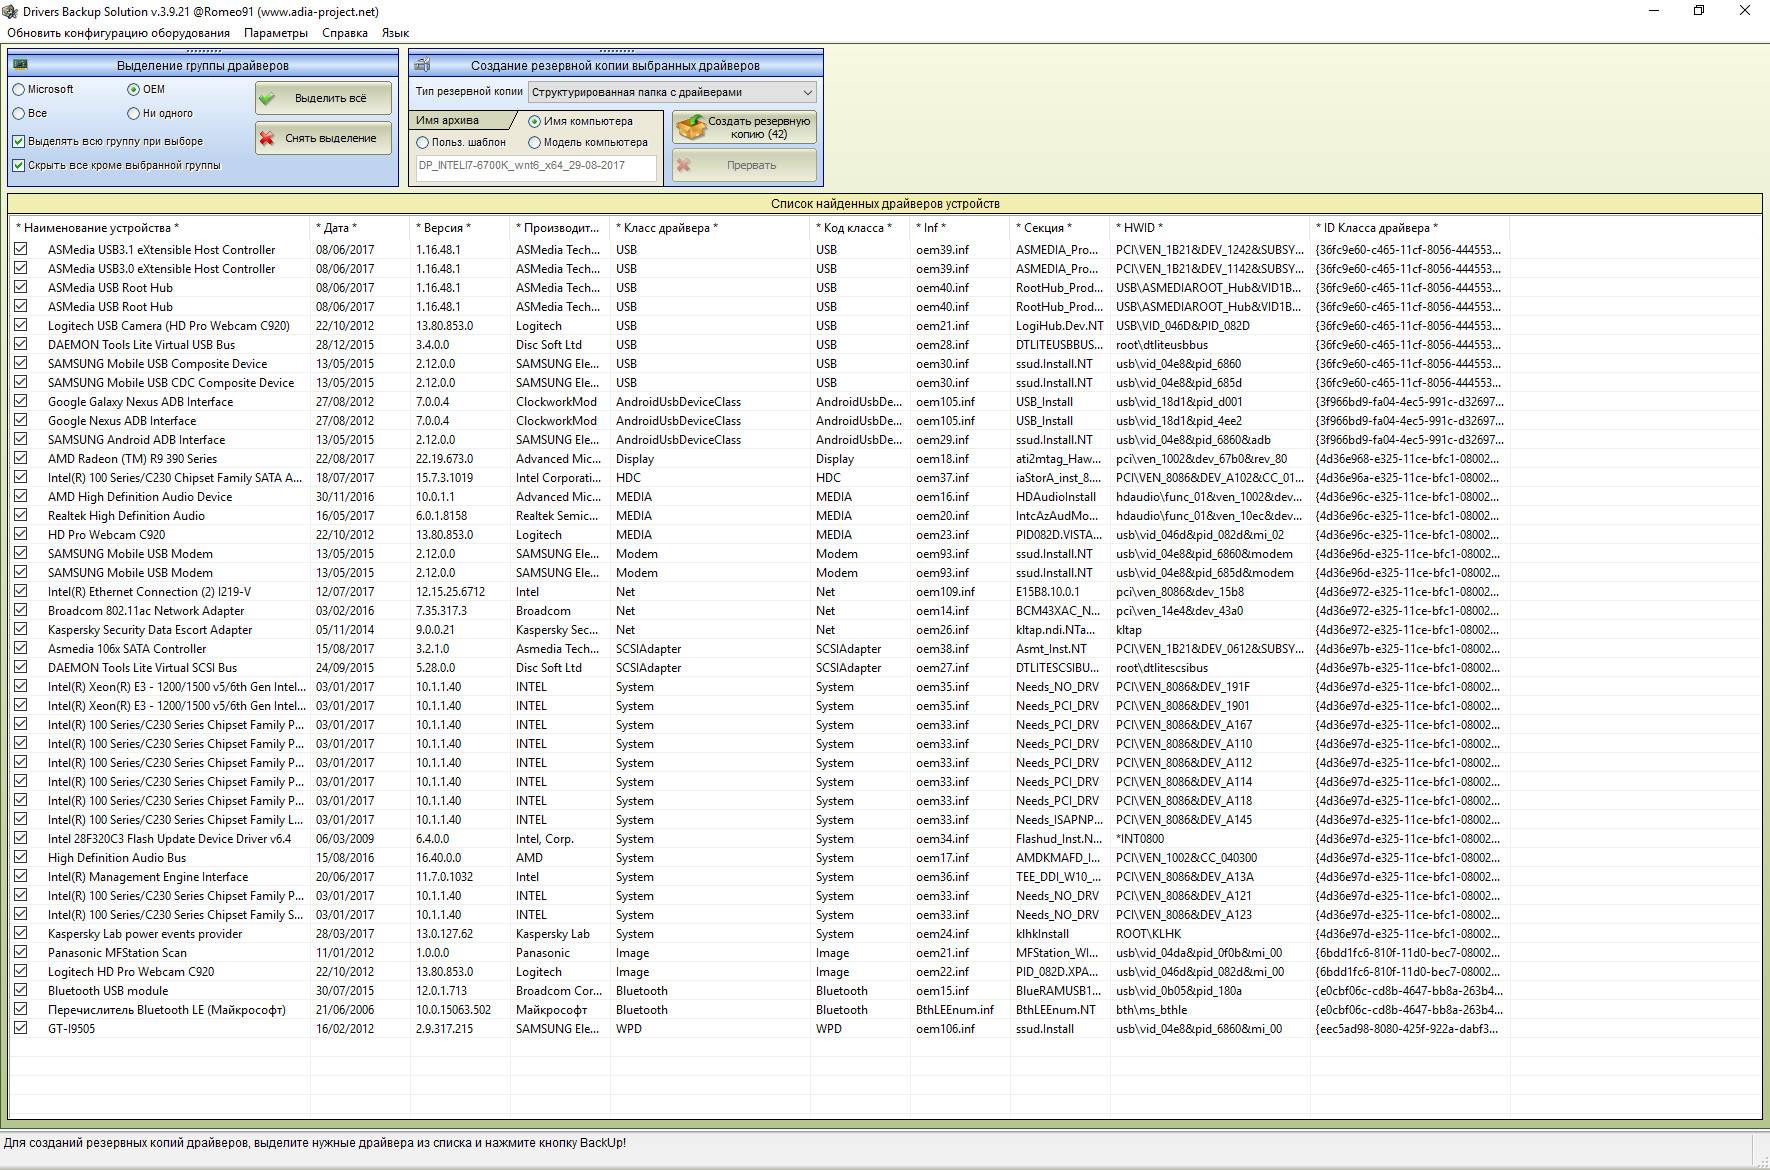
Task: Click the green monitor icon in the driver group header
Action: (21, 65)
